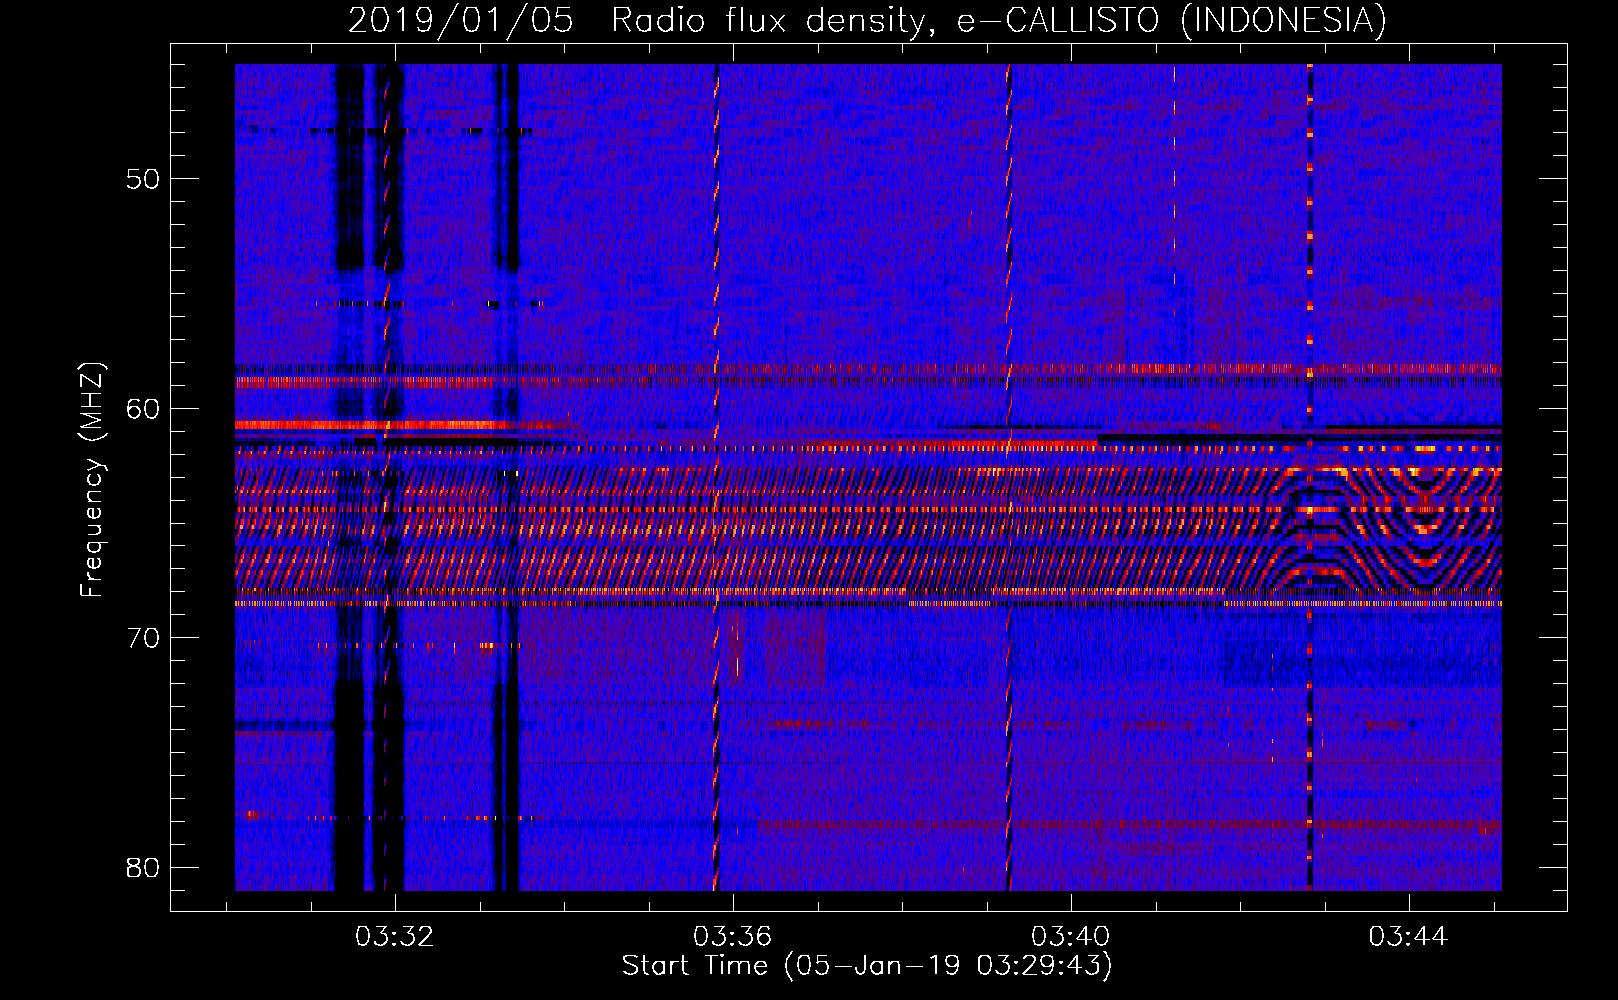Click the 60 MHz frequency axis label
Screen dimensions: 1618x1000
143,408
